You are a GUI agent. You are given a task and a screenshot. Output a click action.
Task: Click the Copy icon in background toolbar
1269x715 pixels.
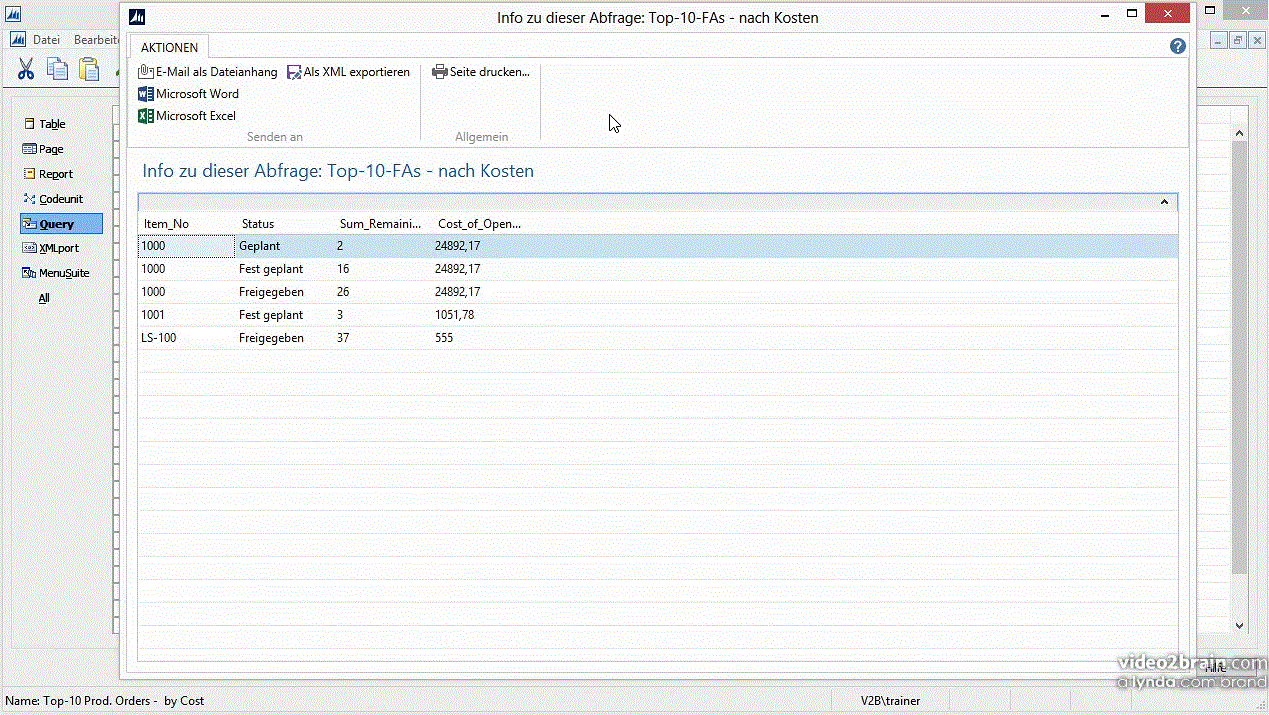pyautogui.click(x=57, y=69)
